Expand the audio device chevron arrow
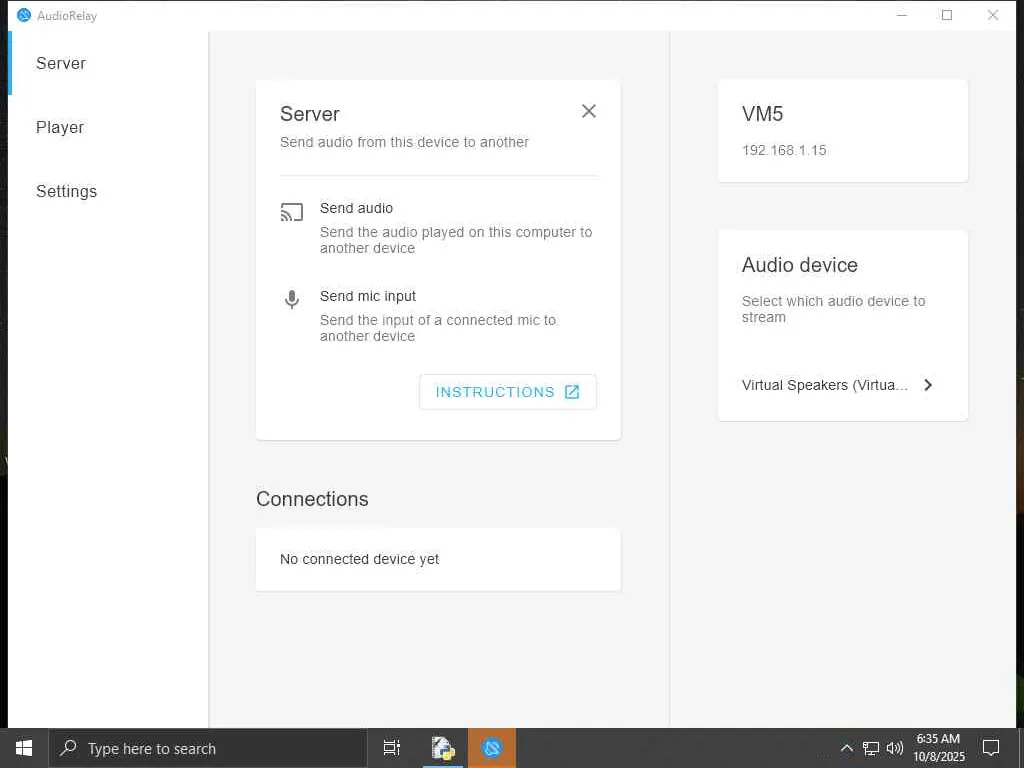The width and height of the screenshot is (1024, 768). (x=928, y=385)
